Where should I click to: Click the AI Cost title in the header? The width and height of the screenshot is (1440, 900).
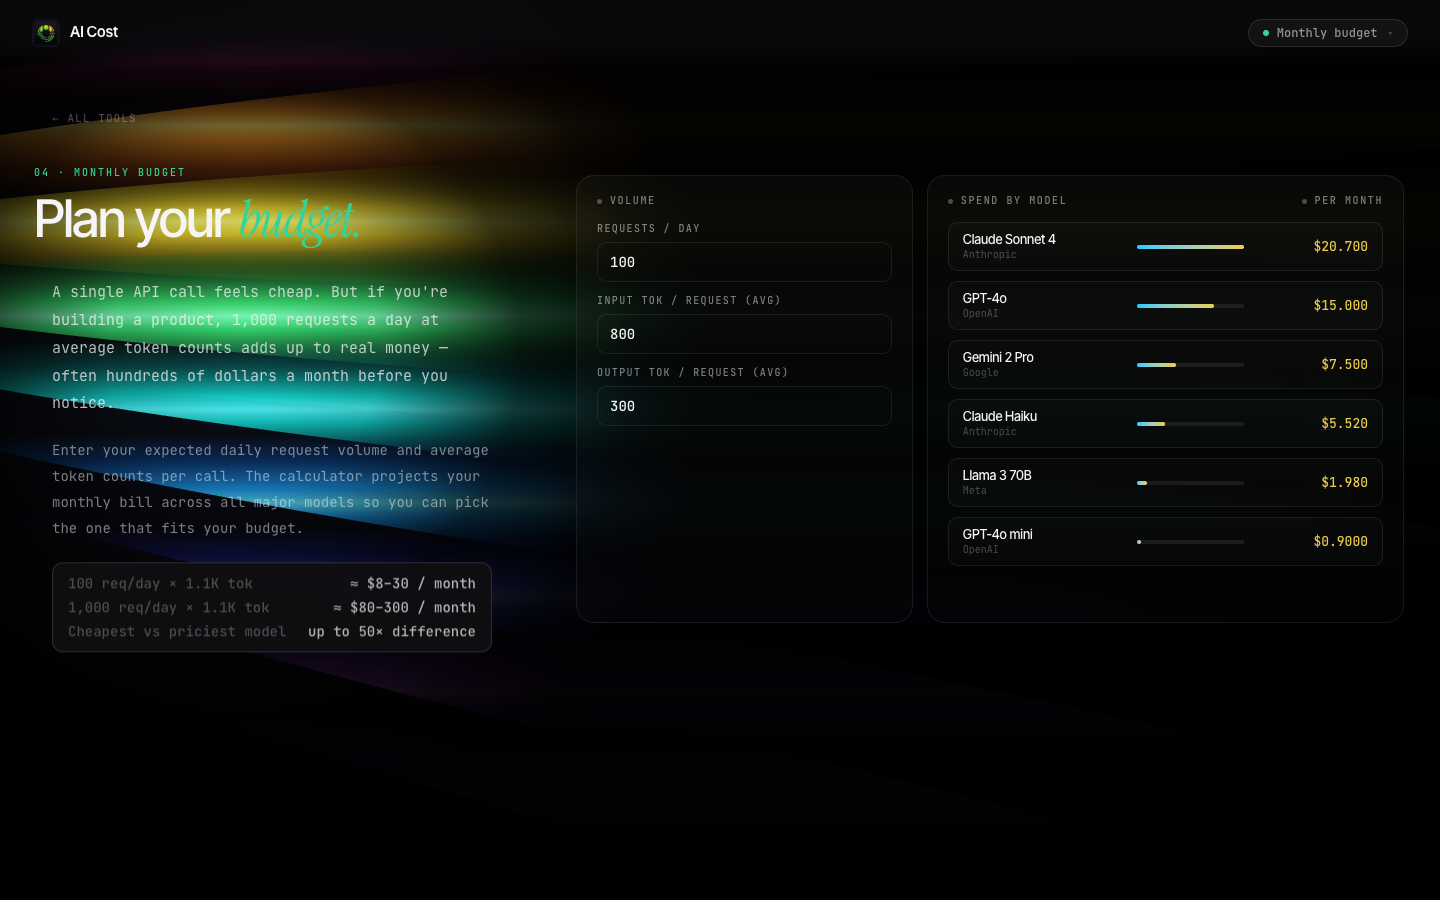(93, 32)
